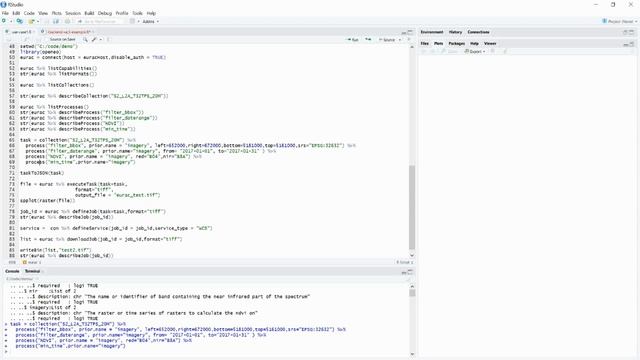Toggle the Source on Save checkbox
640x360 pixels.
coord(46,40)
